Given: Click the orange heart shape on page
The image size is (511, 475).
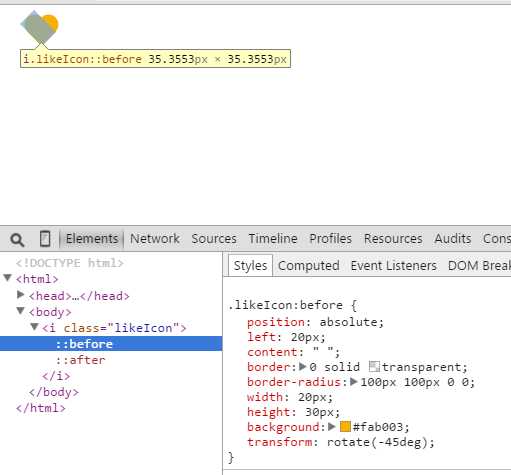Looking at the screenshot, I should coord(40,26).
